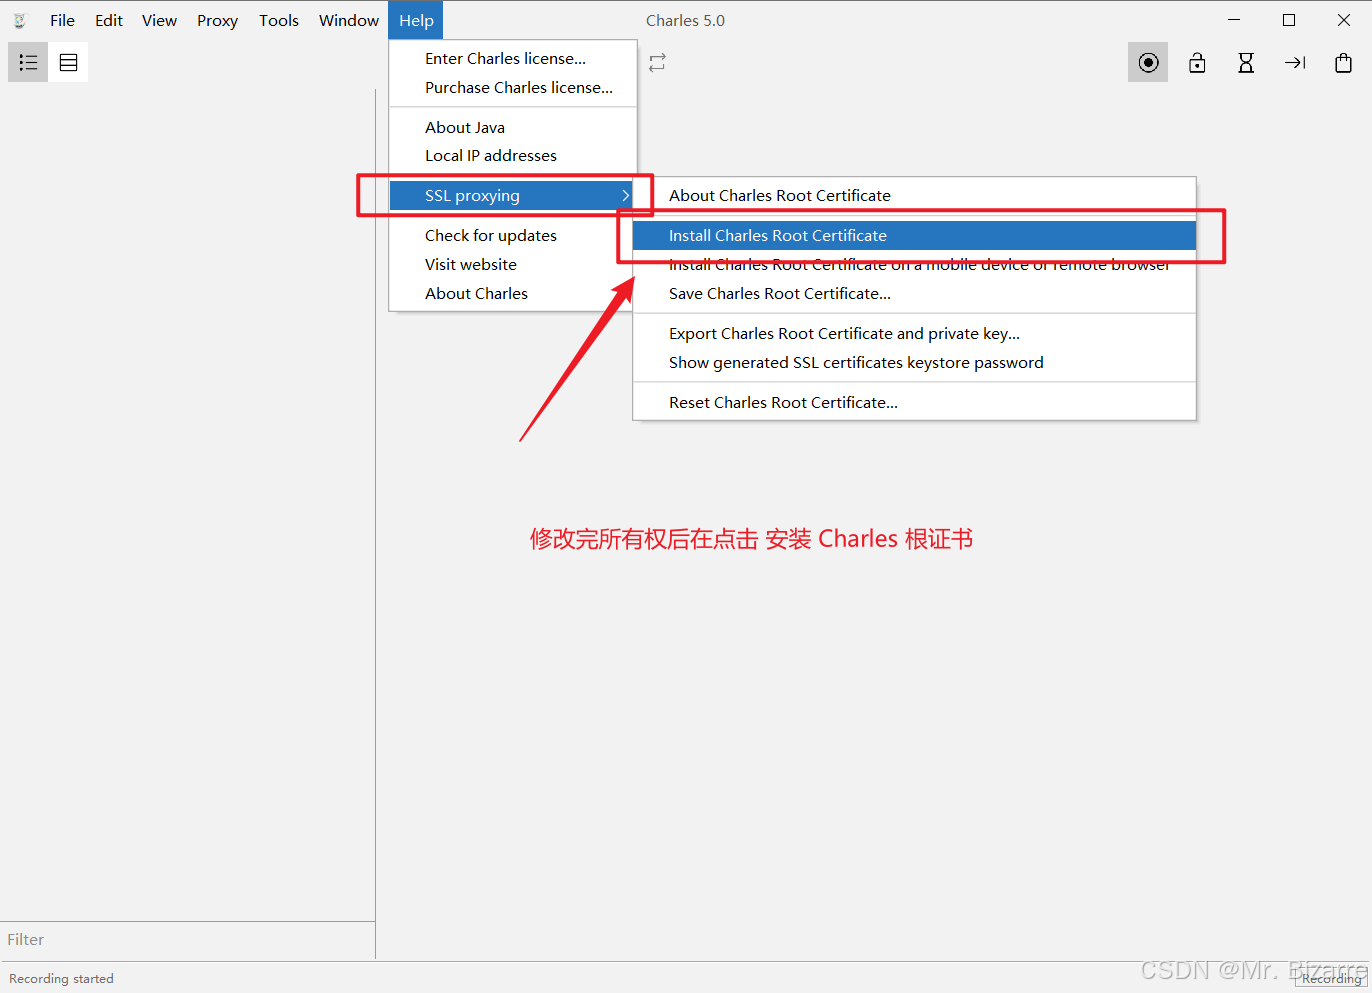The width and height of the screenshot is (1372, 993).
Task: Open the Edit menu
Action: (x=109, y=20)
